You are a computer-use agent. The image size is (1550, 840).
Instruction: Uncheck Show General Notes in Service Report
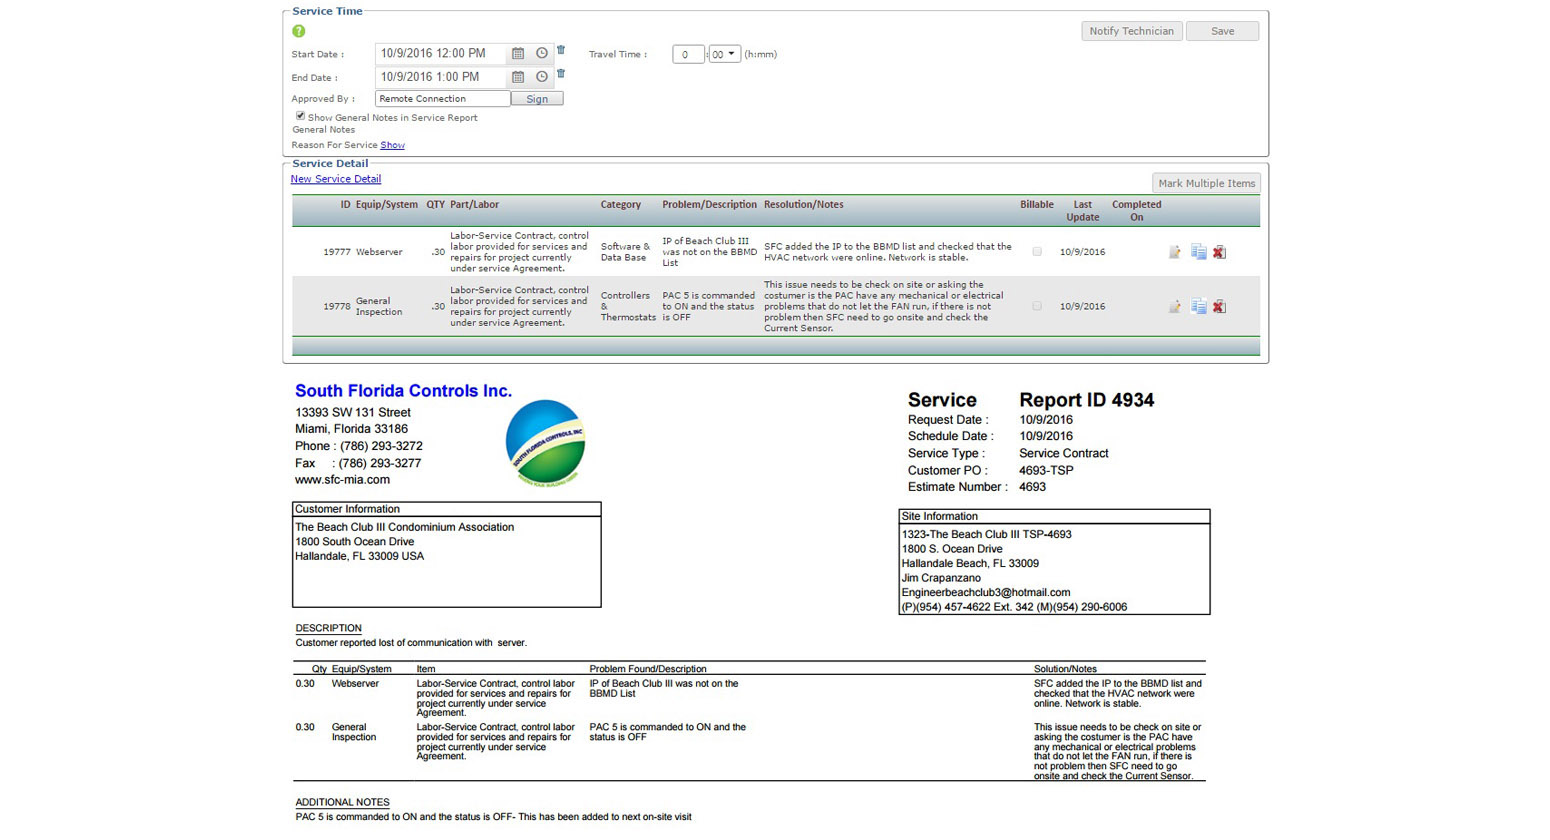coord(300,116)
